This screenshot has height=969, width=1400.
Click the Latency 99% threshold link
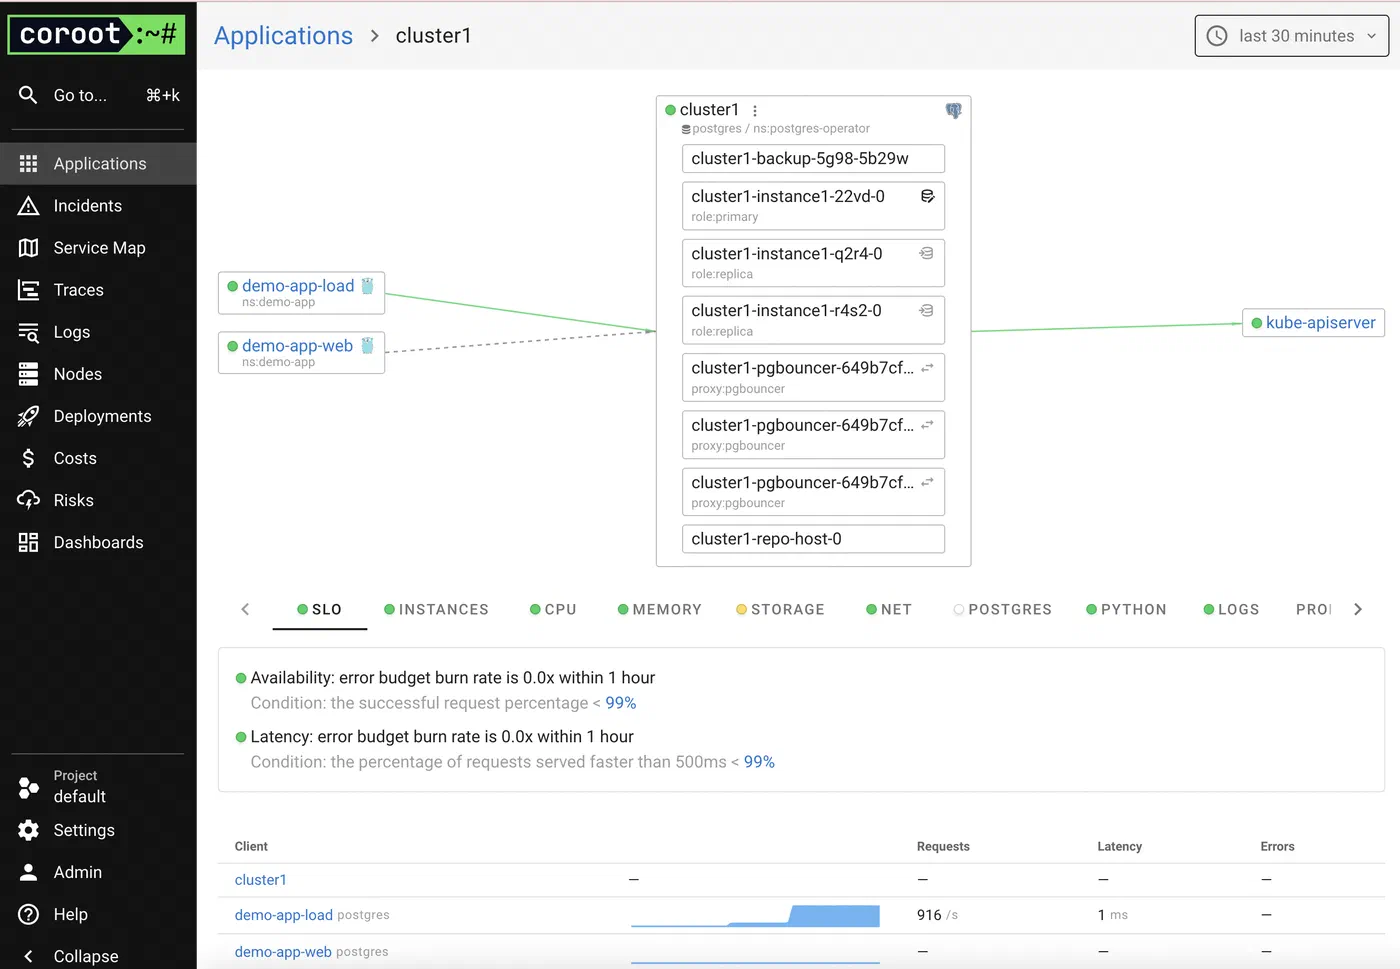tap(759, 762)
